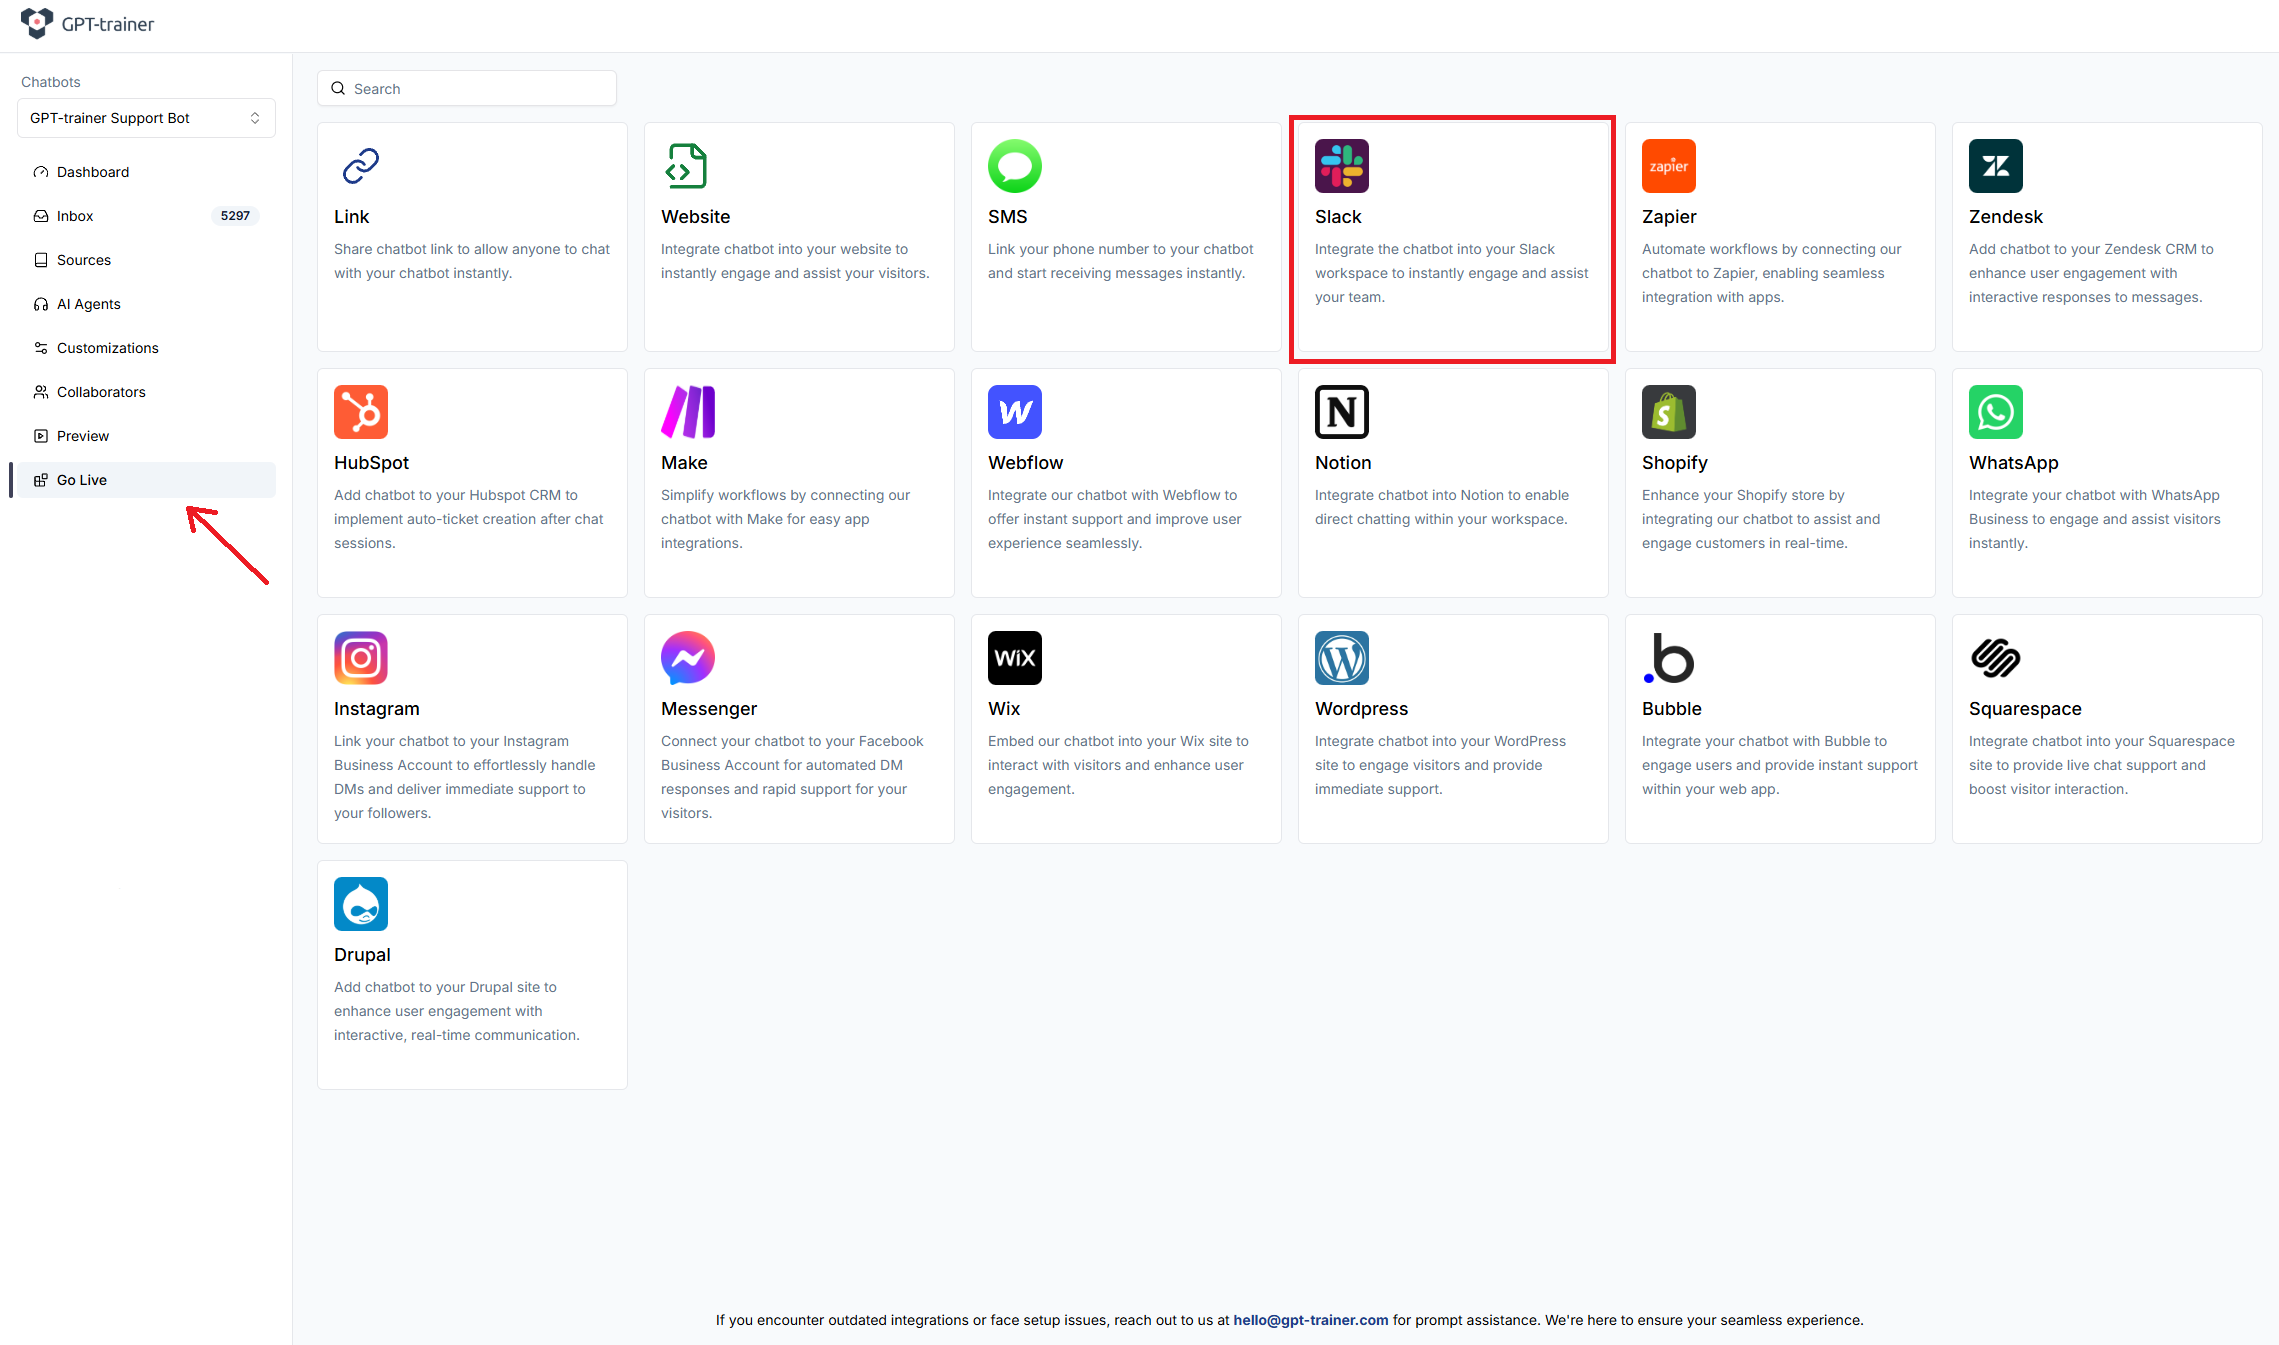Screen dimensions: 2279x1345
Task: Click the Slack integration icon
Action: (x=1341, y=166)
